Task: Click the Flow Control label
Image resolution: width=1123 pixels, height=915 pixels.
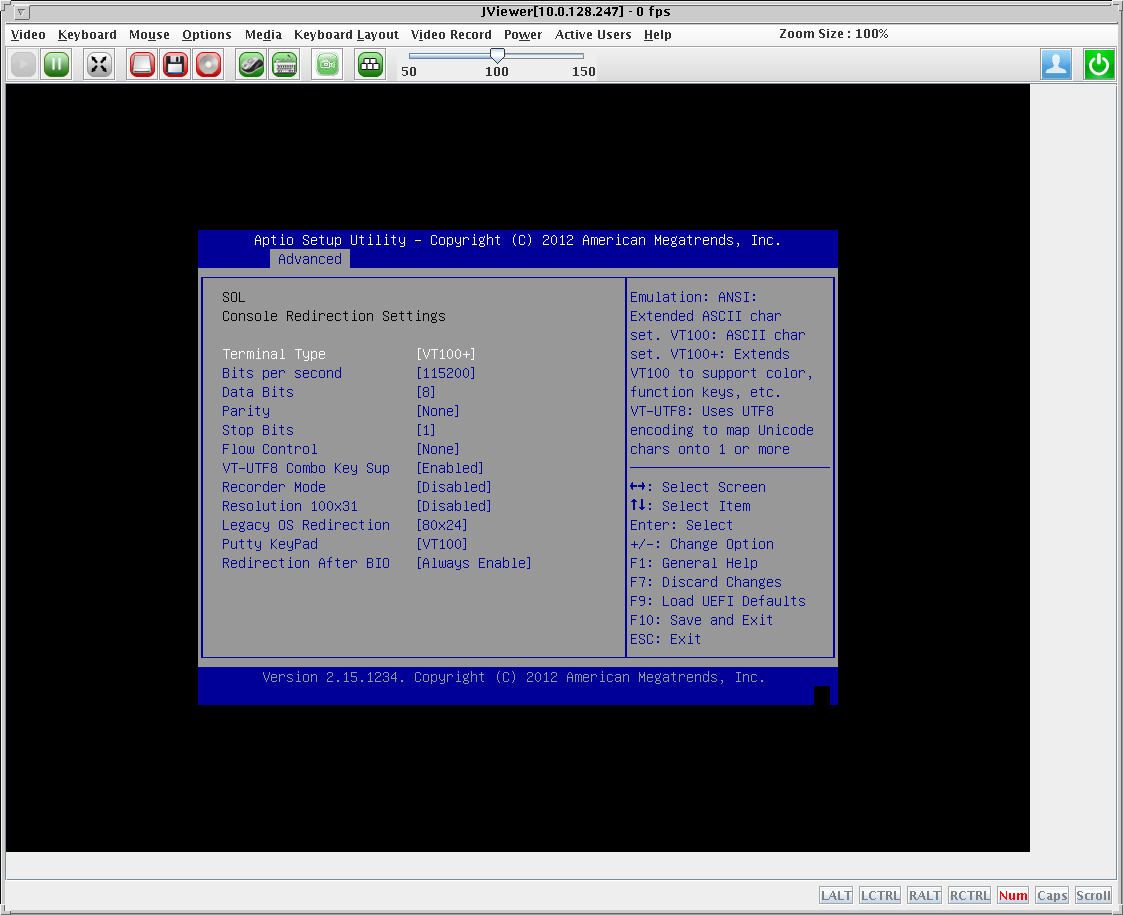Action: point(269,449)
